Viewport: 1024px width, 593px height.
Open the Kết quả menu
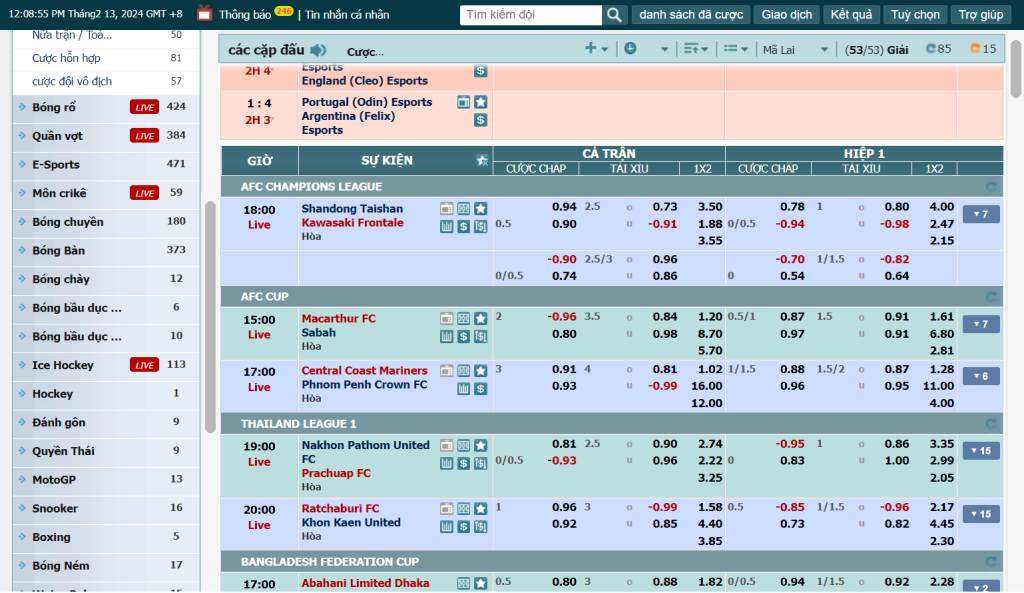[851, 15]
